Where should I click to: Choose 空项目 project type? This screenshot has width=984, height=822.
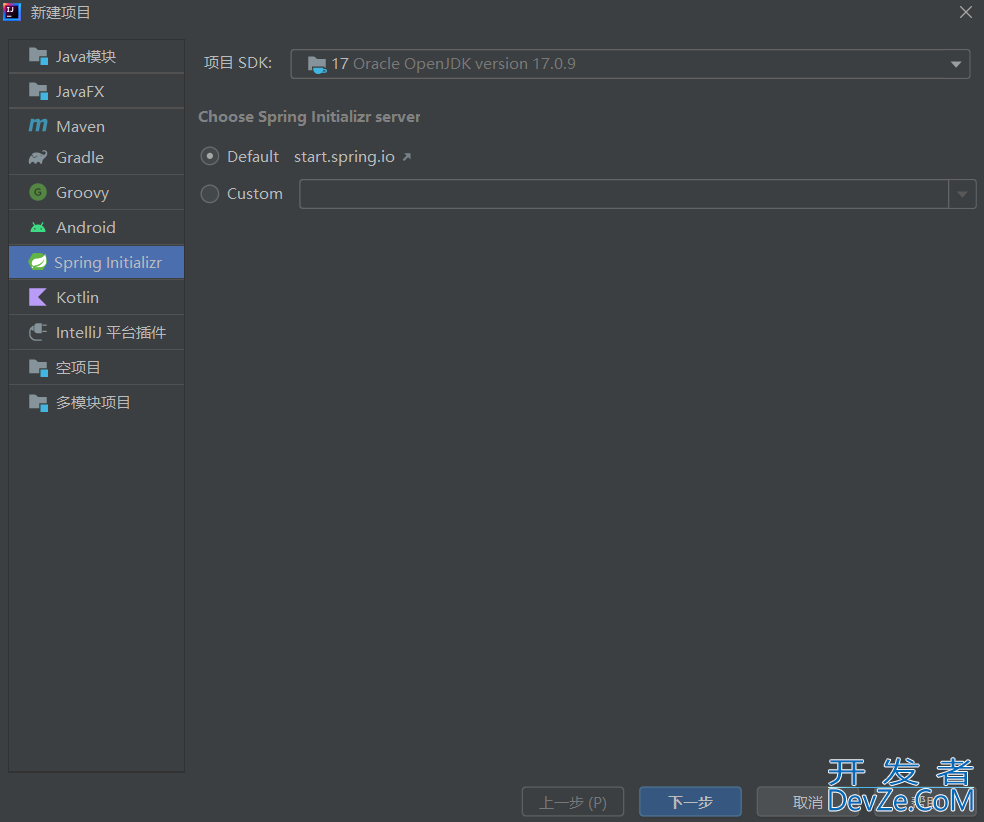click(97, 368)
